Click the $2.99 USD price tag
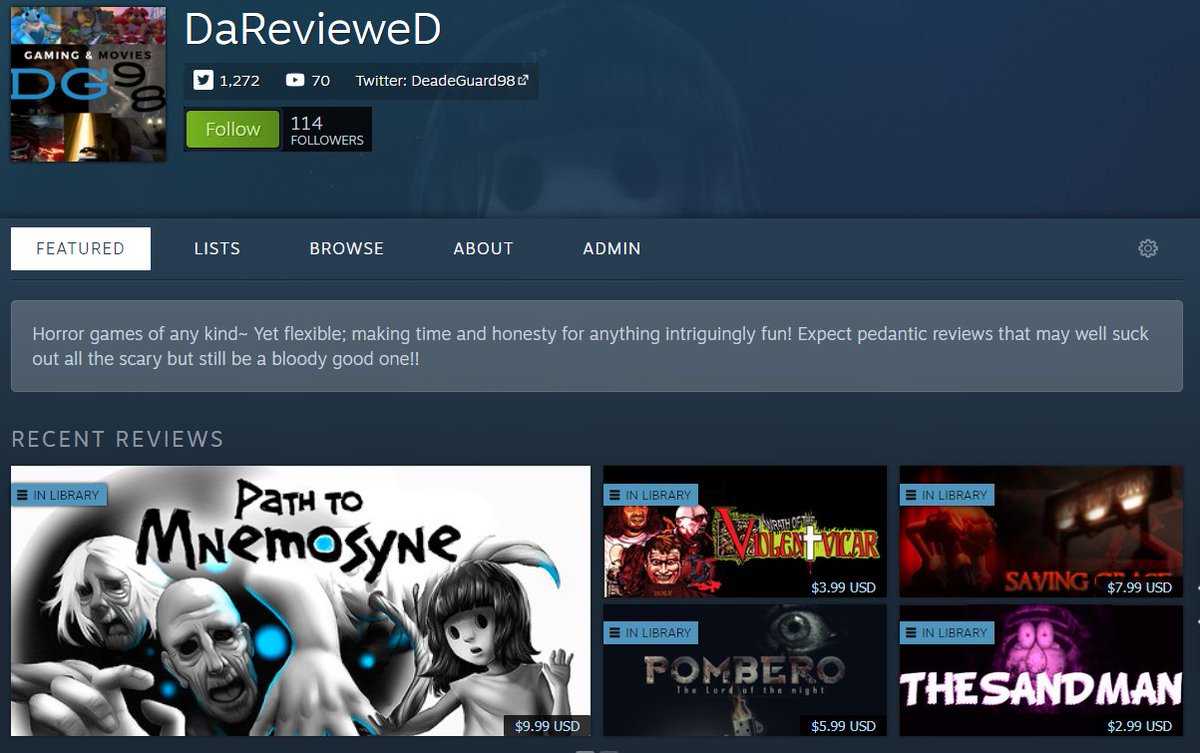Screen dimensions: 1200x753 click(1139, 726)
